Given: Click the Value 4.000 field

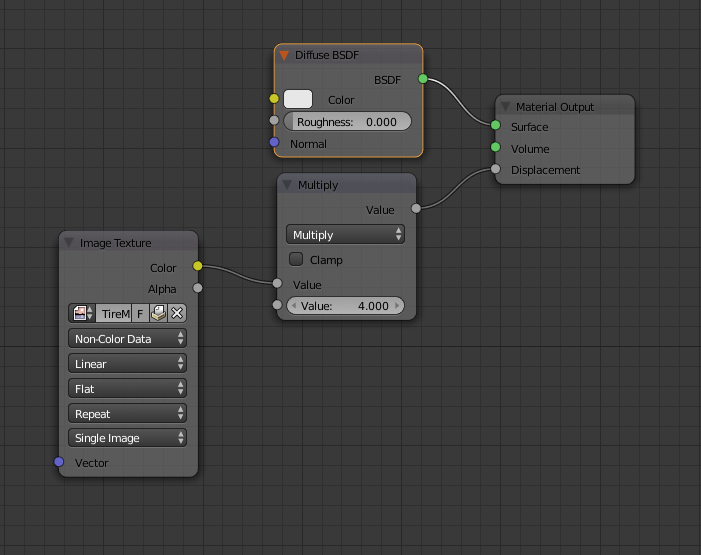Looking at the screenshot, I should (x=345, y=306).
